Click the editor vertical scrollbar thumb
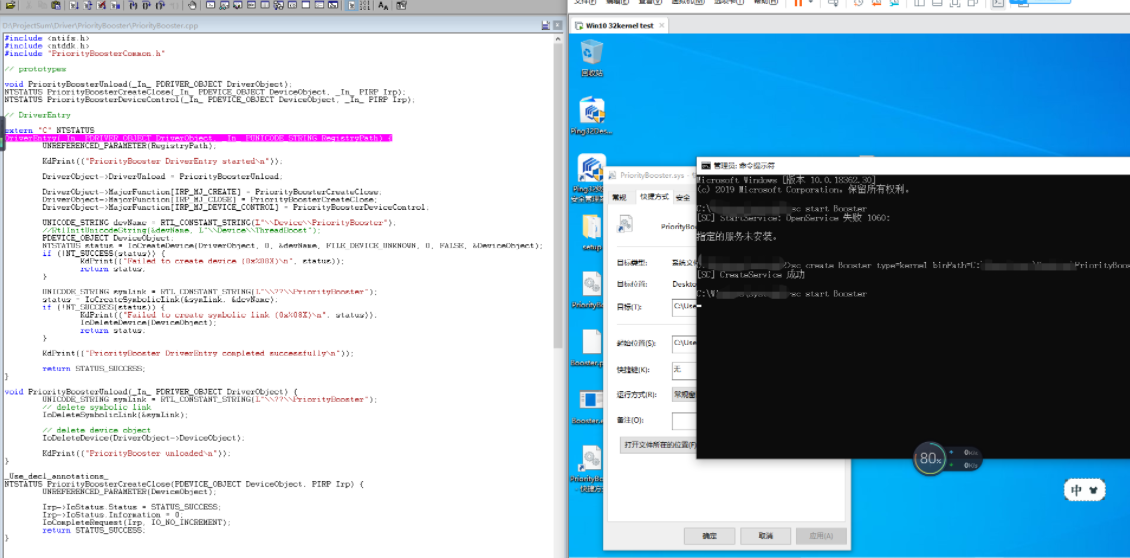The height and width of the screenshot is (558, 1130). pyautogui.click(x=558, y=195)
